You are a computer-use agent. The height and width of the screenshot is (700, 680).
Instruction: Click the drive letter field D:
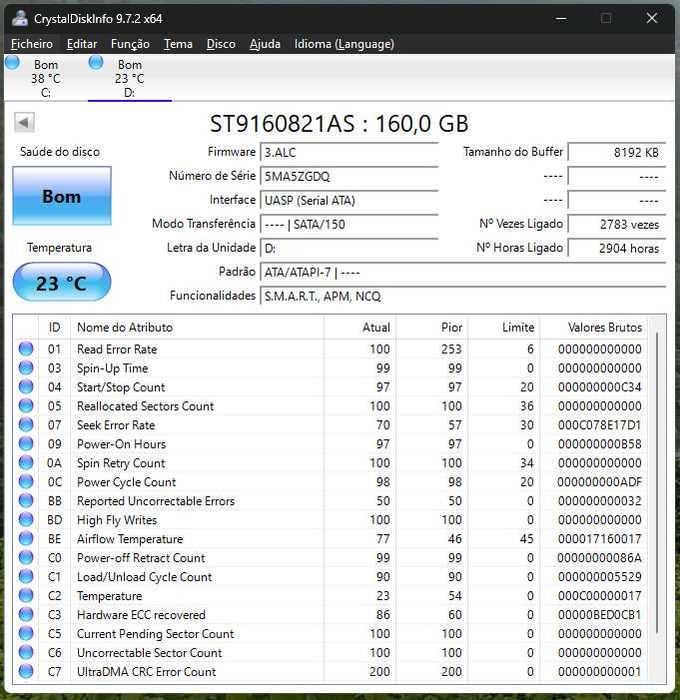tap(349, 248)
